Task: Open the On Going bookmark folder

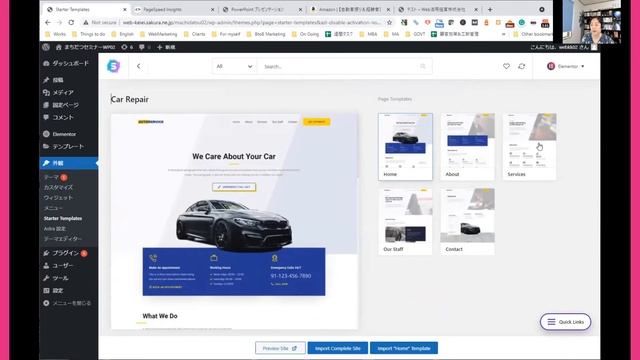Action: tap(305, 34)
